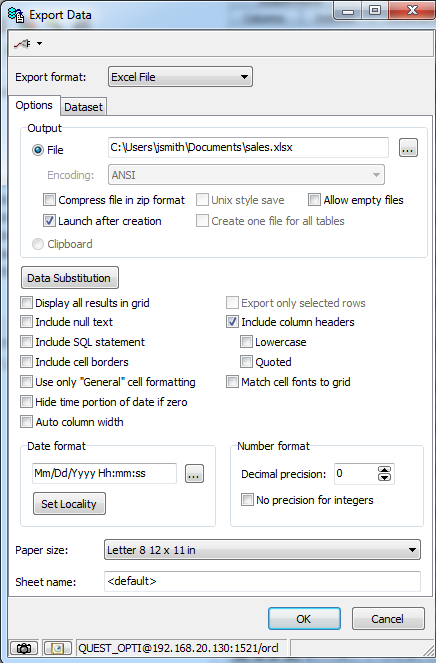The height and width of the screenshot is (663, 437).
Task: Open the Export format dropdown
Action: pyautogui.click(x=180, y=77)
